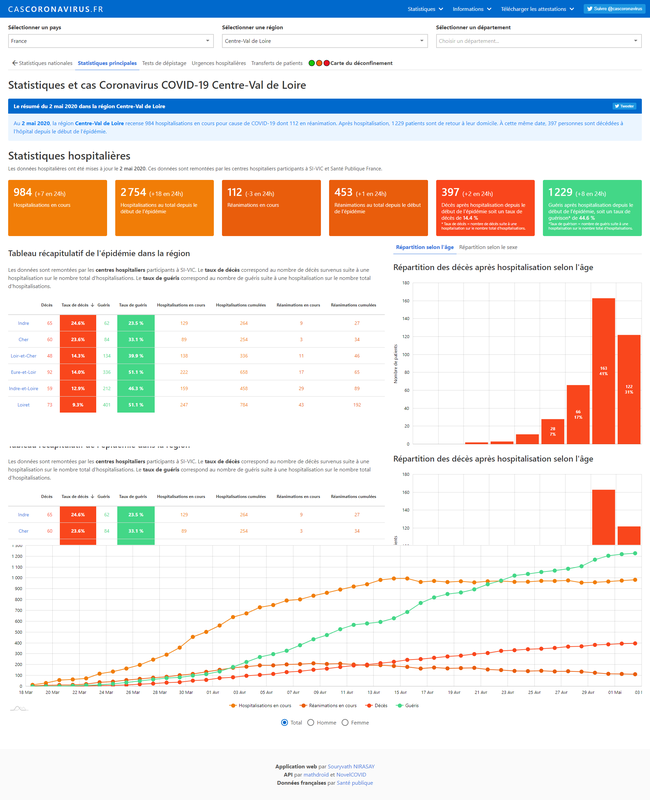Open the Choisir un département dropdown

(x=539, y=41)
